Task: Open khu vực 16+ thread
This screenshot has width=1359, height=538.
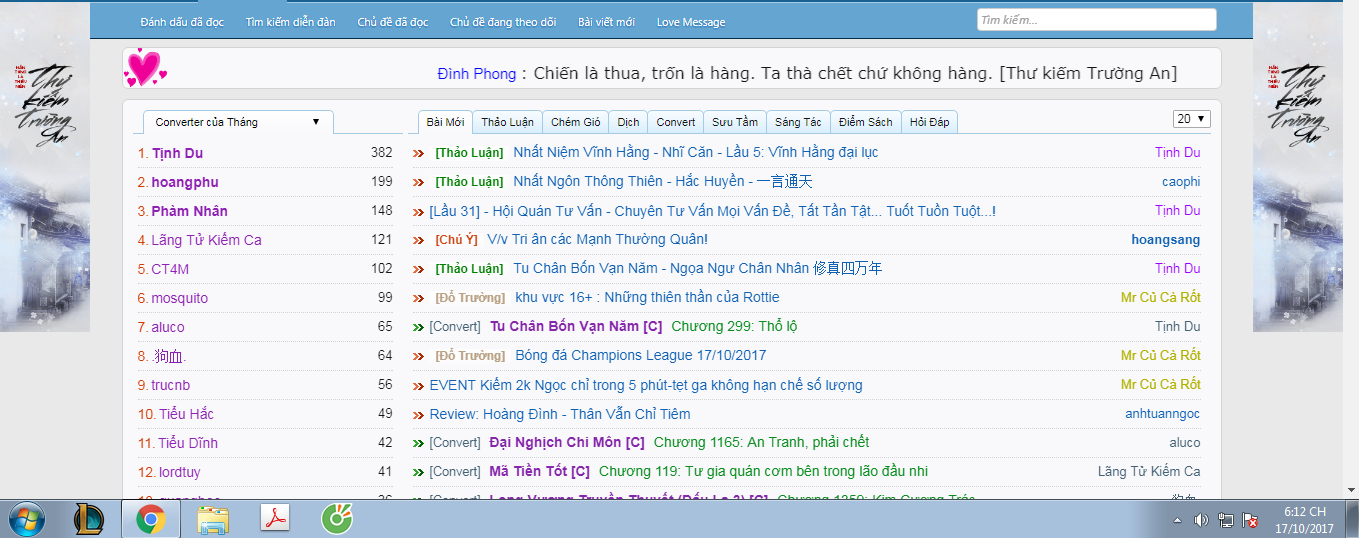Action: coord(647,298)
